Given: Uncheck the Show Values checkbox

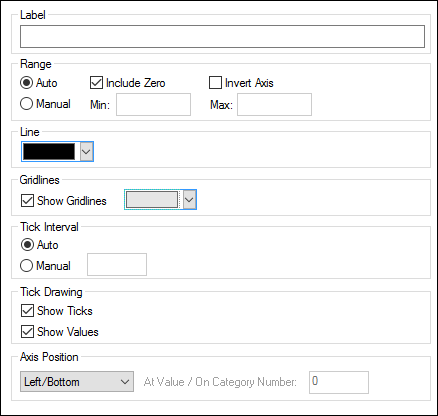Looking at the screenshot, I should (27, 332).
